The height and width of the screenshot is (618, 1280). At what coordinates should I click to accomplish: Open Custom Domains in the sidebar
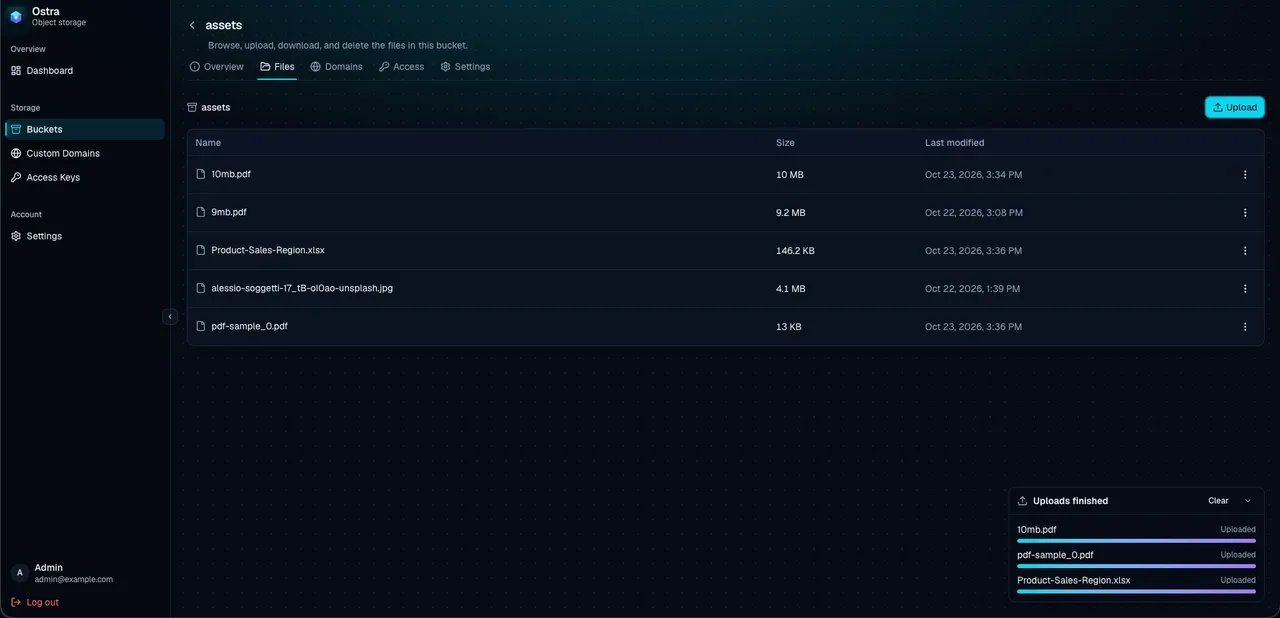[84, 153]
